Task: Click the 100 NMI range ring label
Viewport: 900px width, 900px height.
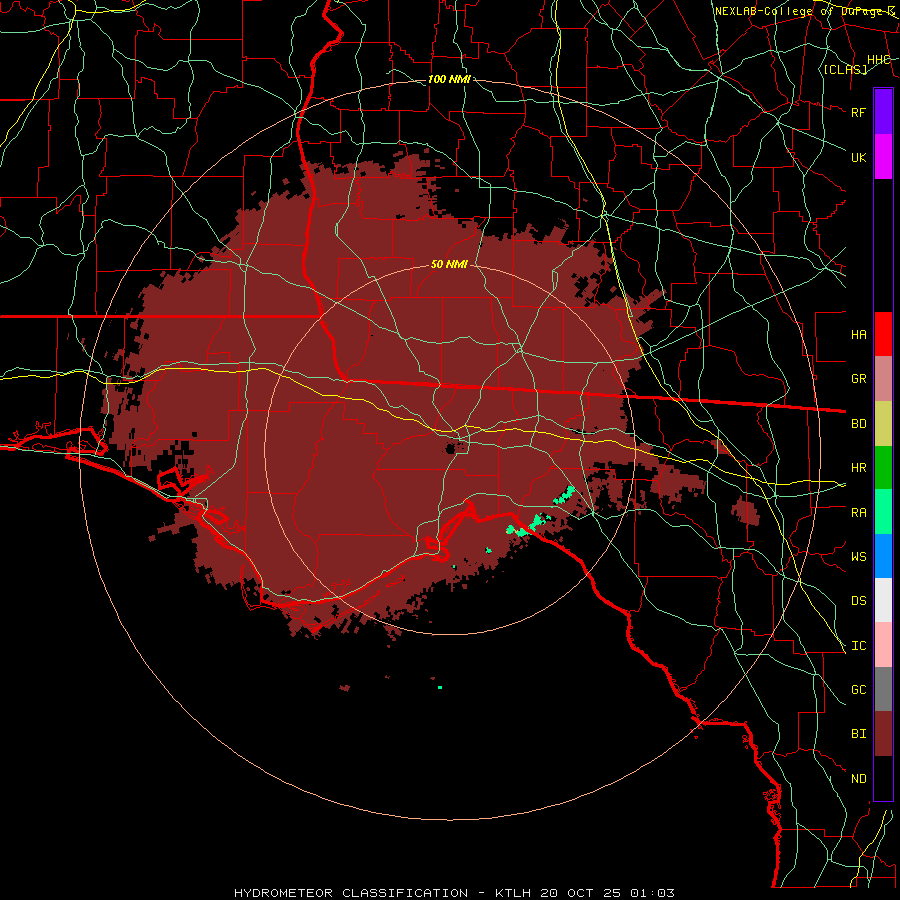Action: click(449, 79)
